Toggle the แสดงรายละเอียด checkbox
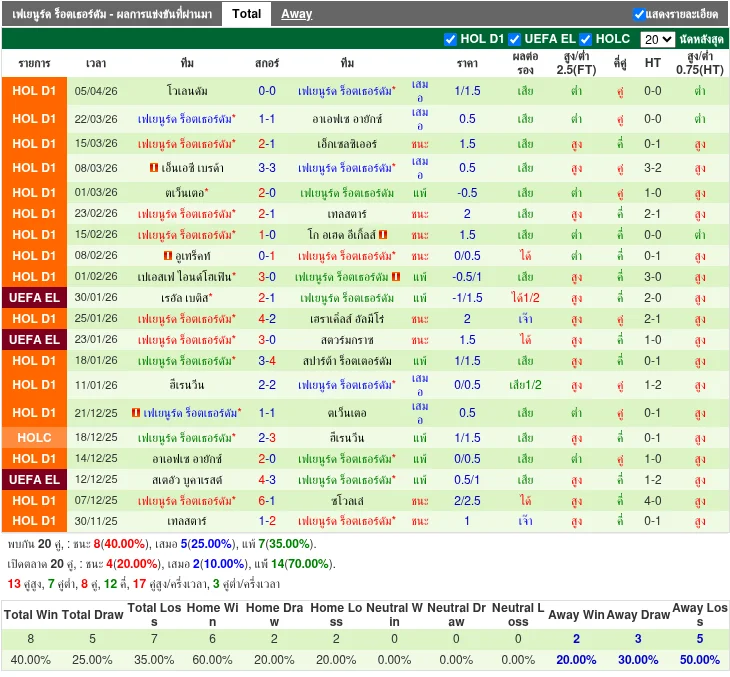This screenshot has height=677, width=730. [640, 14]
